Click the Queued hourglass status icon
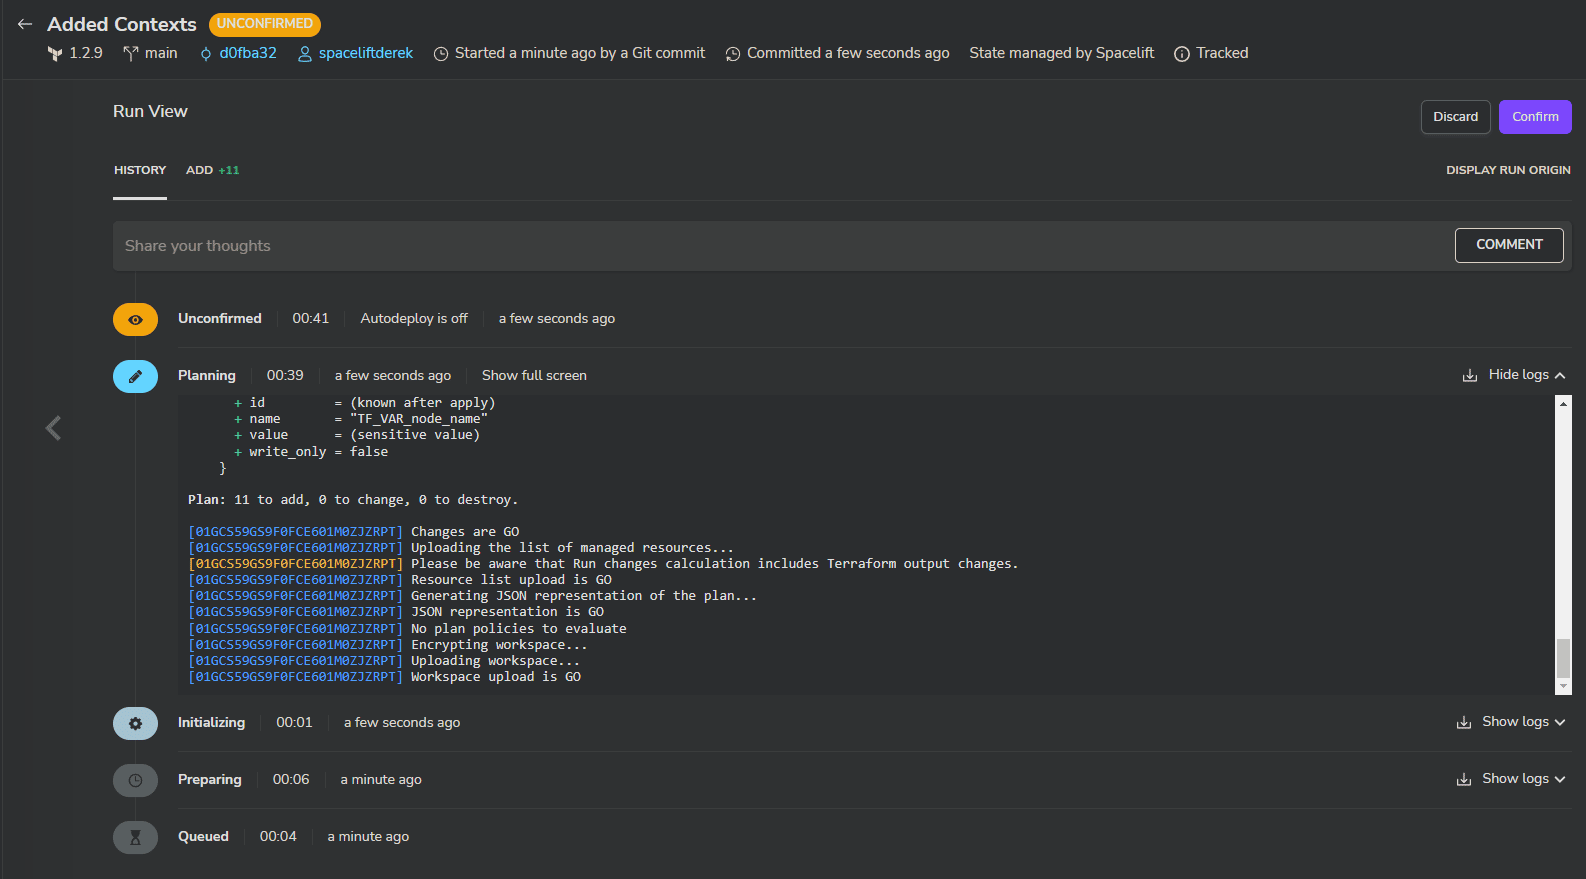1586x879 pixels. point(135,838)
